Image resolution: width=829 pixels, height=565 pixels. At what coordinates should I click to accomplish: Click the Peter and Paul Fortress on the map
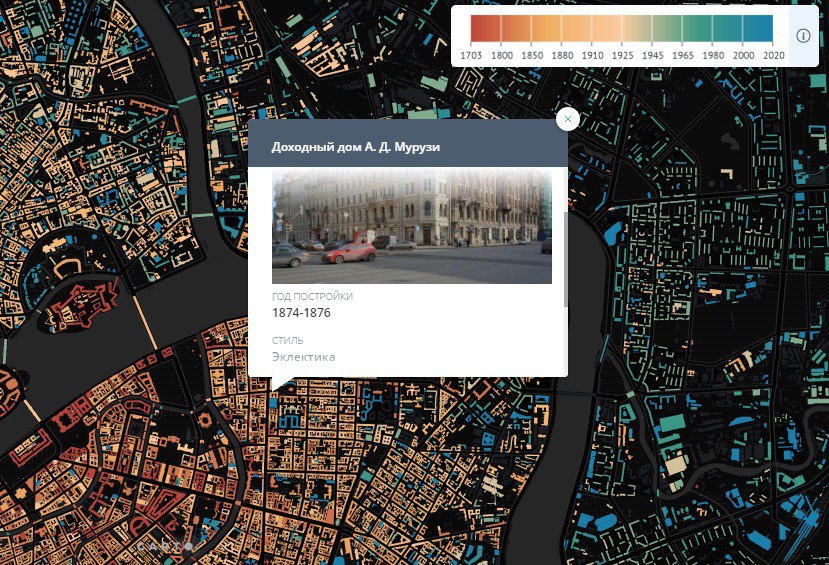click(82, 307)
